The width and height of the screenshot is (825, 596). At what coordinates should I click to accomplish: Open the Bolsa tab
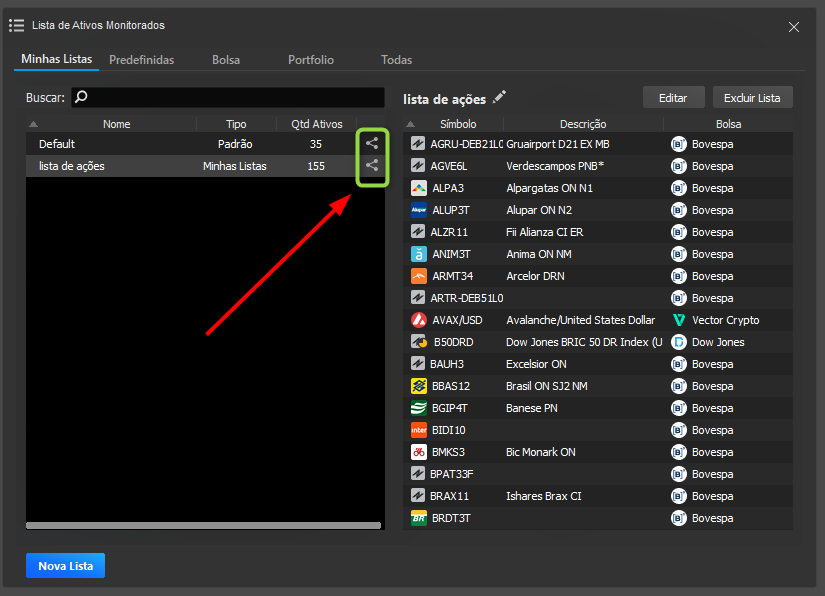(x=226, y=60)
